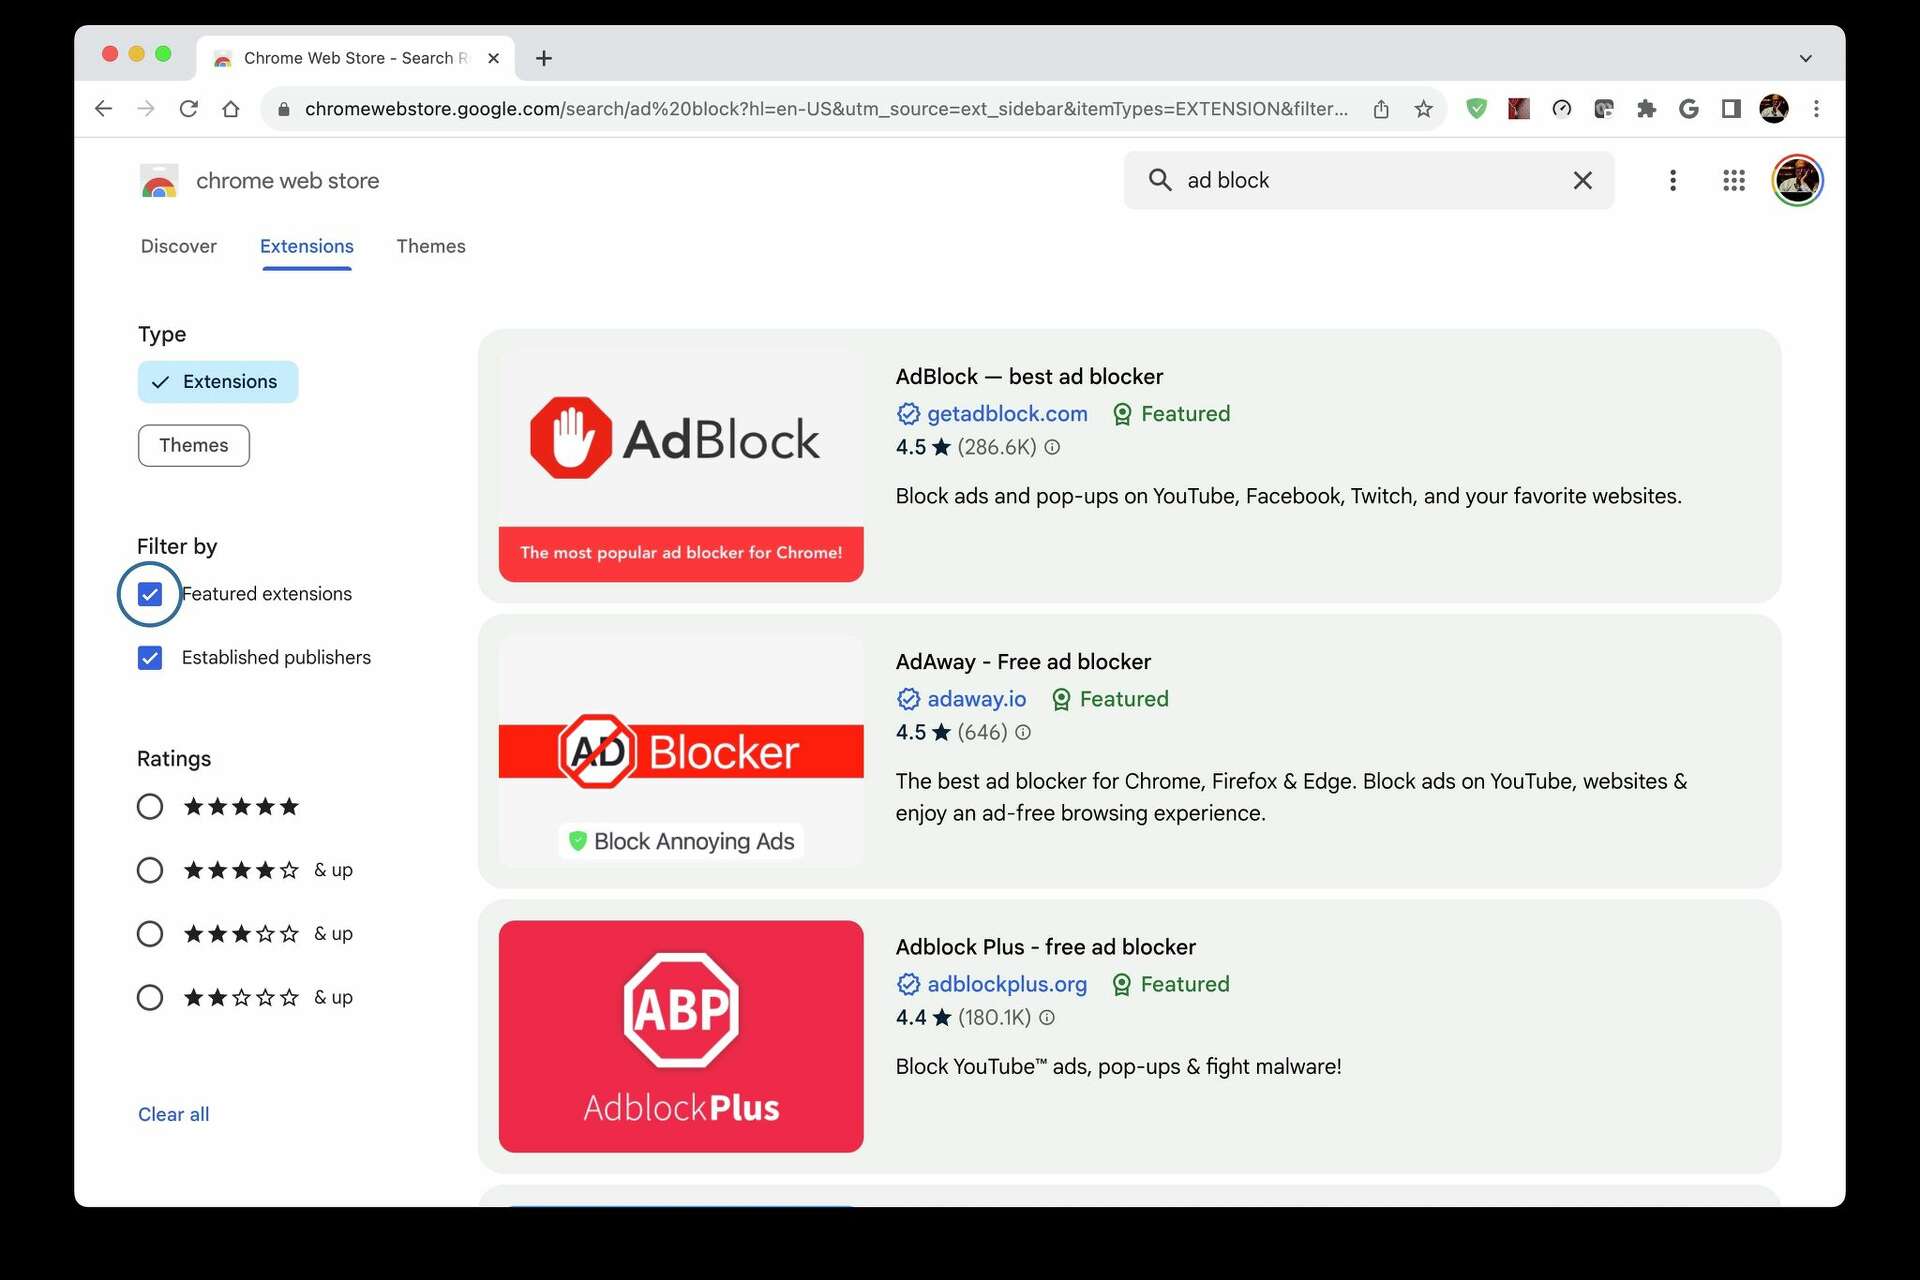
Task: Click the info icon next to AdAway rating
Action: pos(1023,732)
